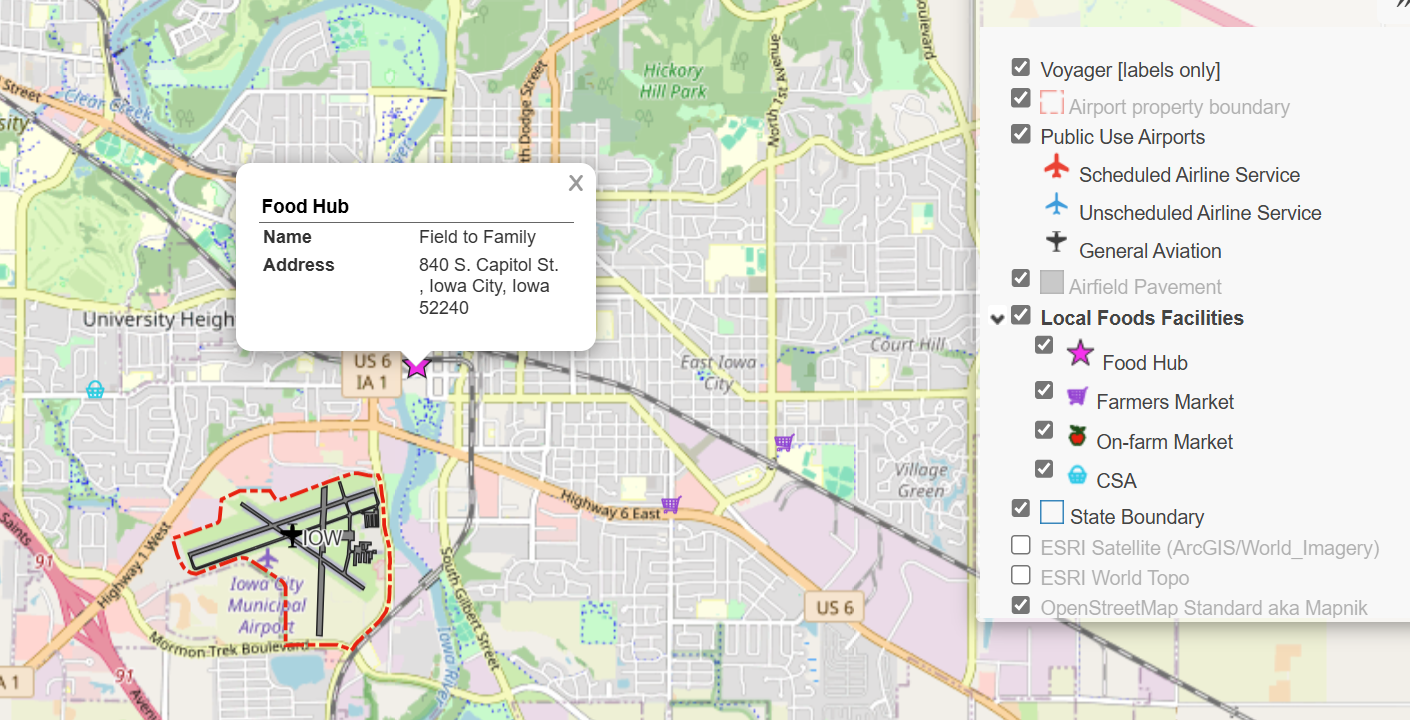Disable the Public Use Airports layer
Viewport: 1410px width, 720px height.
[x=1020, y=133]
